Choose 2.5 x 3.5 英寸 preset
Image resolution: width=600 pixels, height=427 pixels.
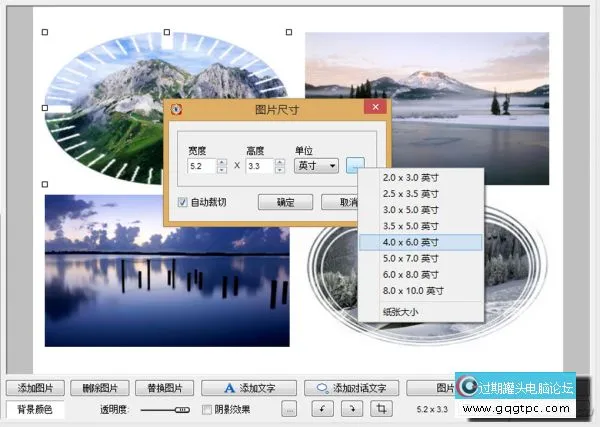tap(421, 194)
